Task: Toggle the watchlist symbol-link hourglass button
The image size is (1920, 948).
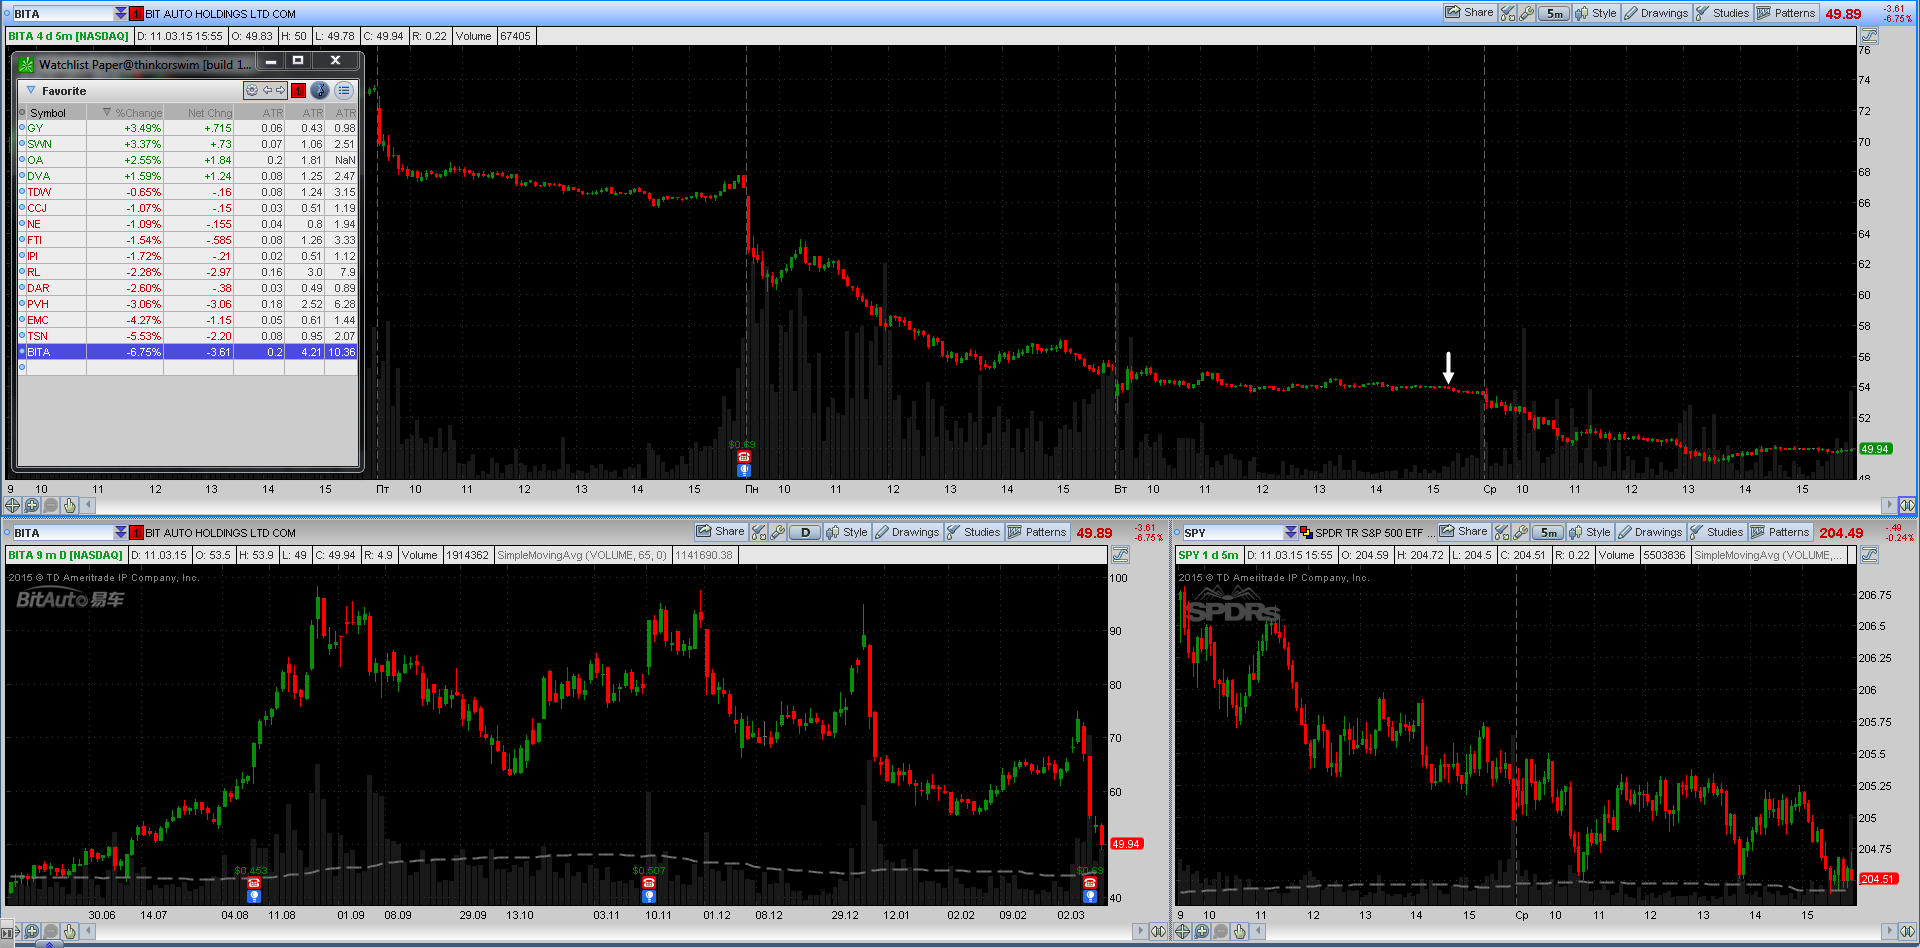Action: (320, 90)
